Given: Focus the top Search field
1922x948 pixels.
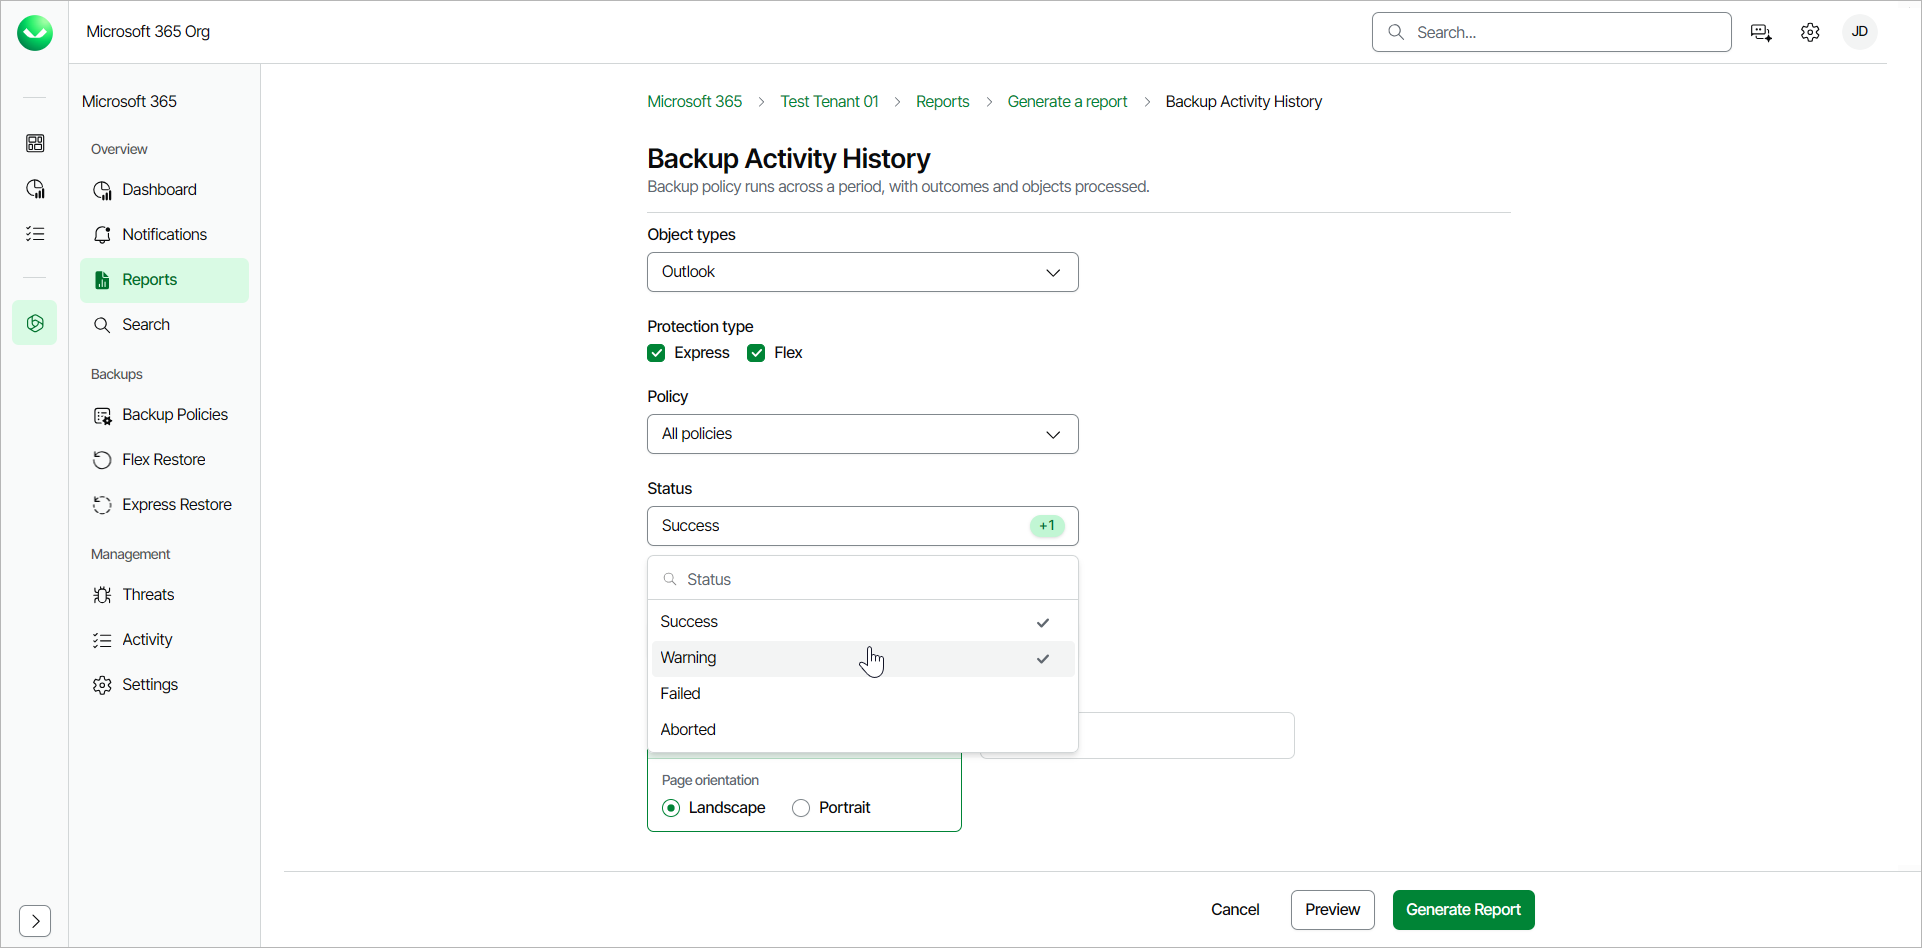Looking at the screenshot, I should pos(1552,32).
